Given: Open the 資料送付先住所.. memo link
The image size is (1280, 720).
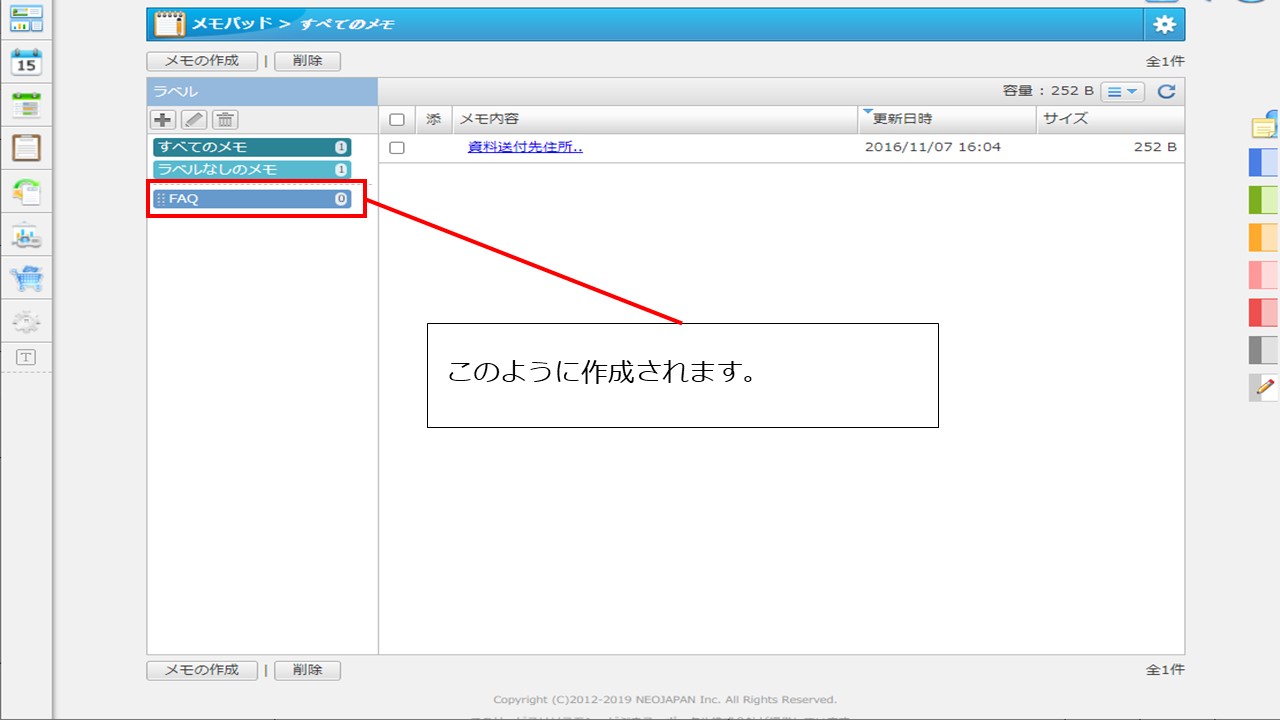Looking at the screenshot, I should tap(525, 147).
